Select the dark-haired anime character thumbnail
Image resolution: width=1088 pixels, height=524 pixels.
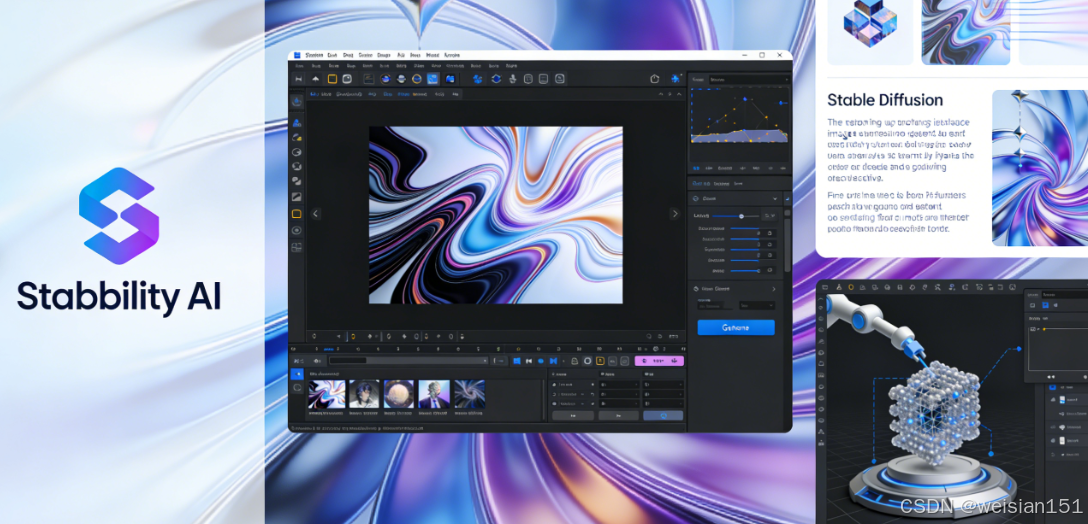pyautogui.click(x=364, y=394)
